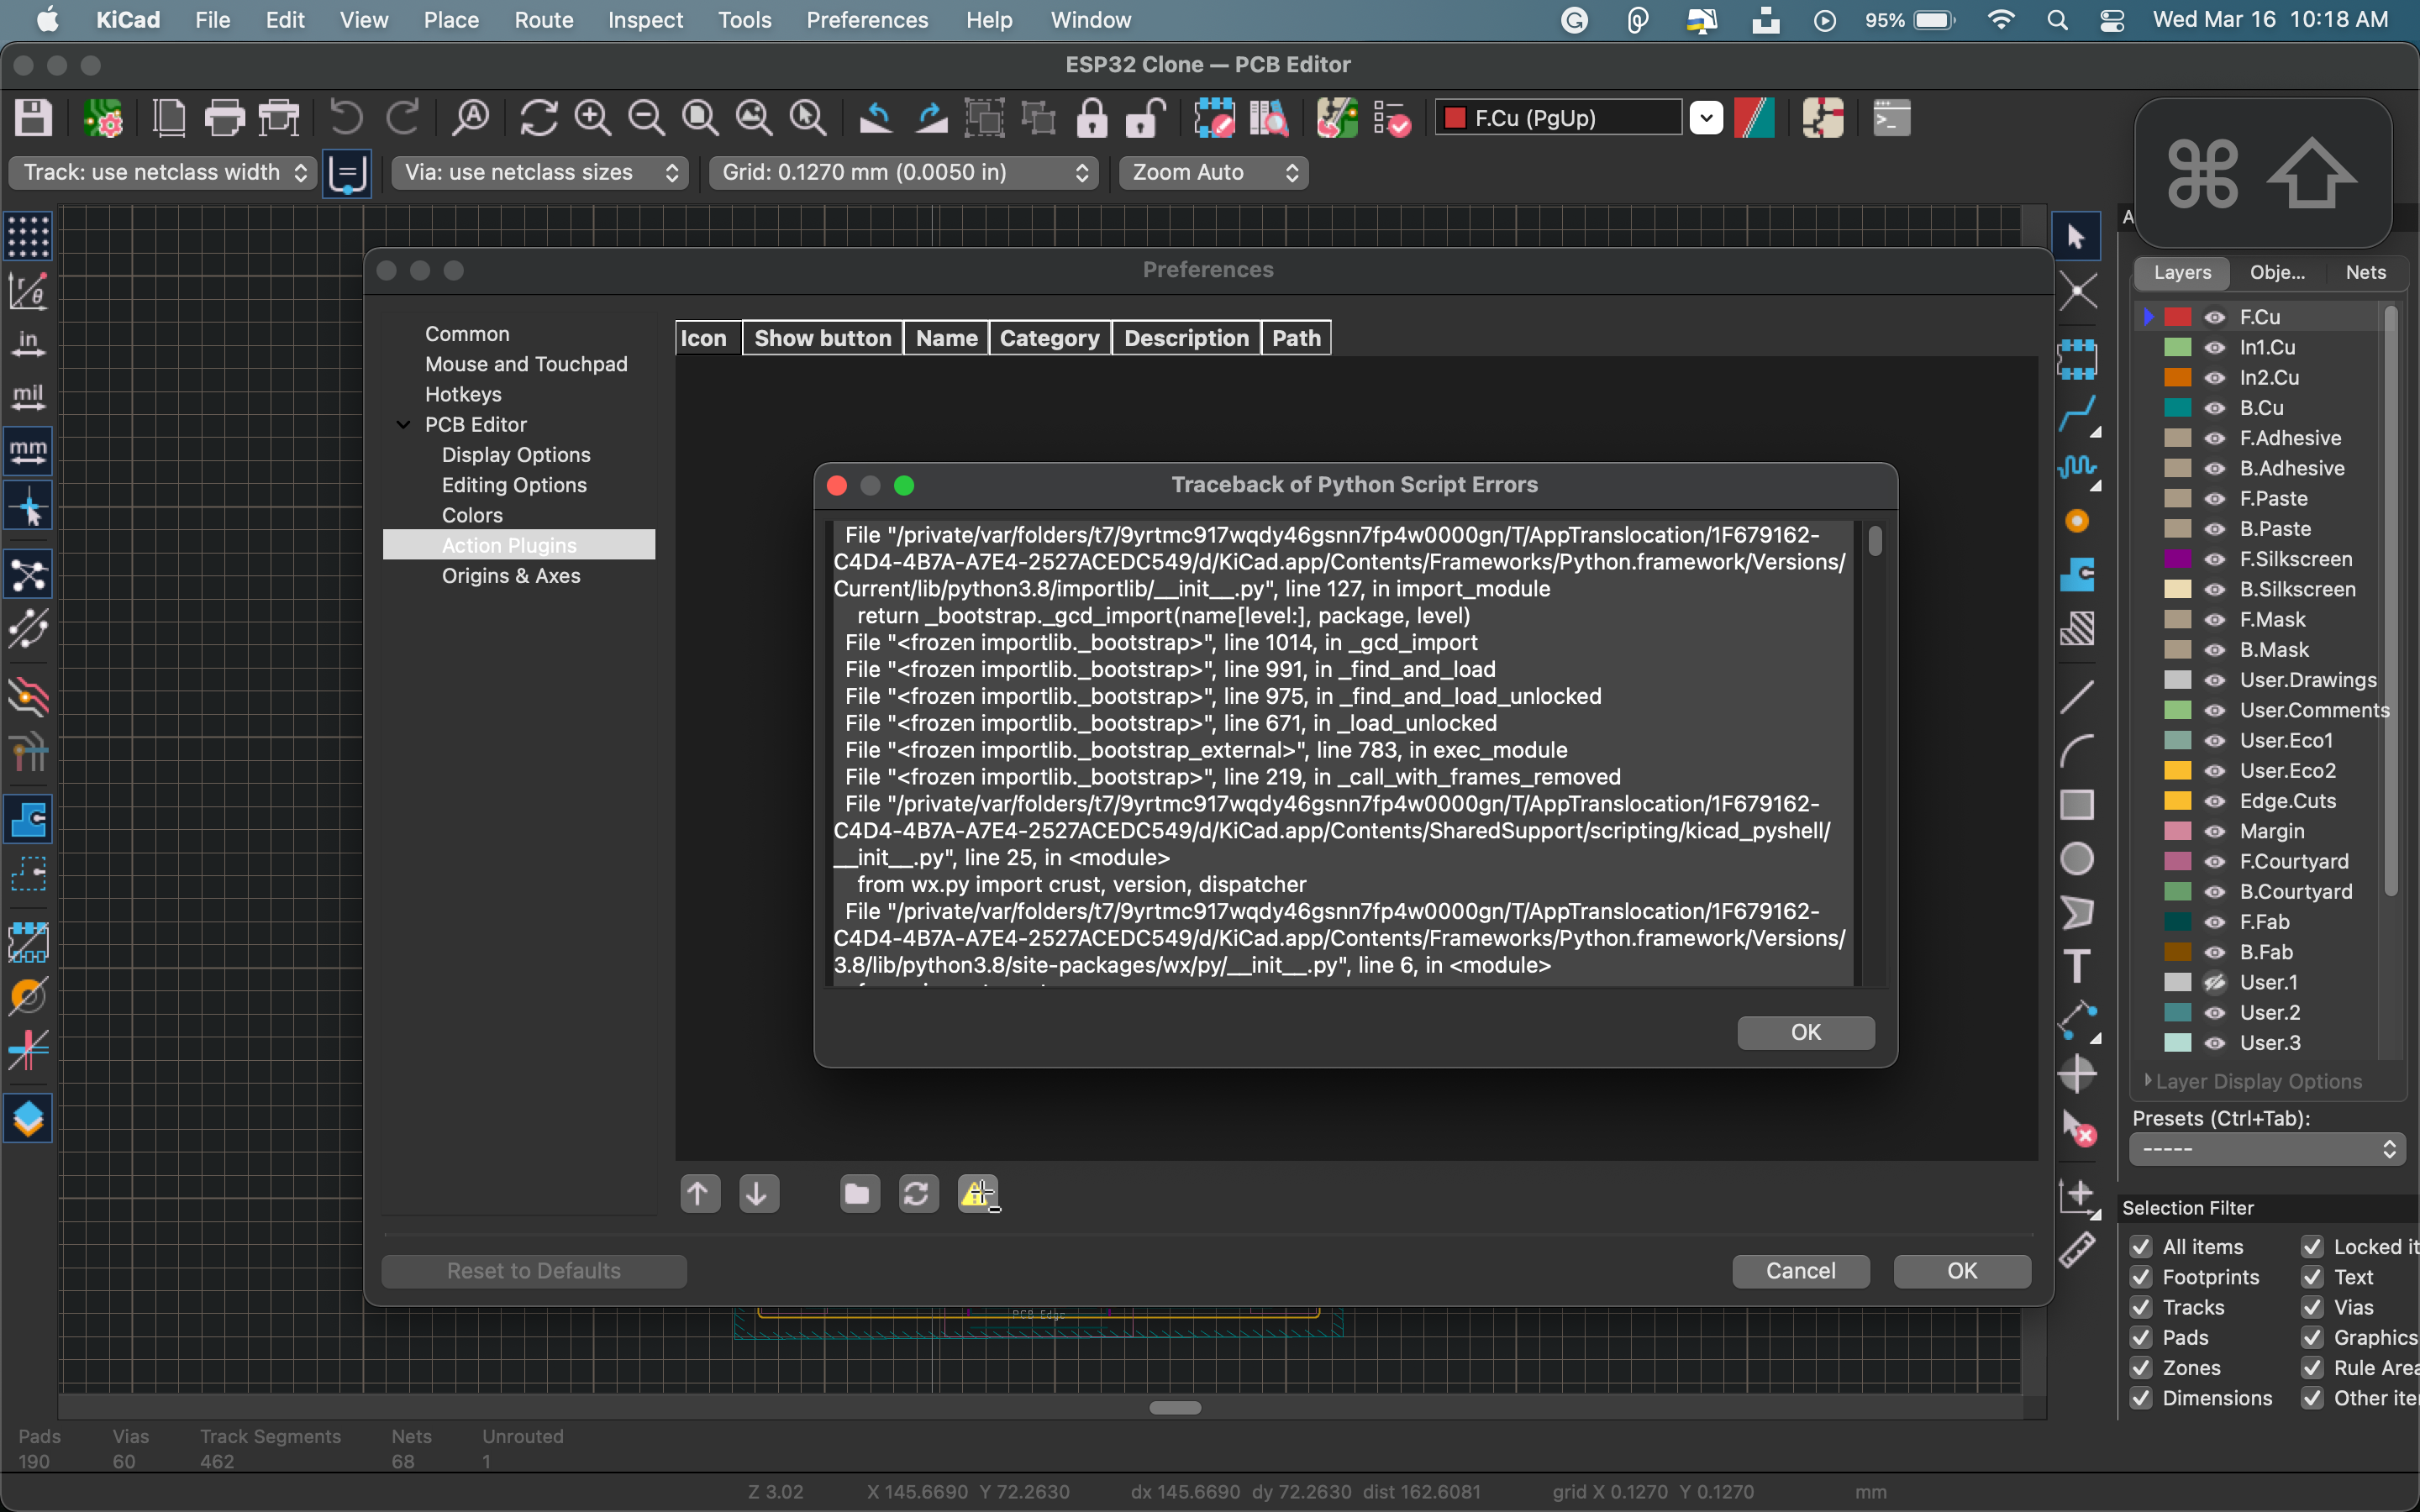Dismiss the traceback with OK button

point(1805,1032)
